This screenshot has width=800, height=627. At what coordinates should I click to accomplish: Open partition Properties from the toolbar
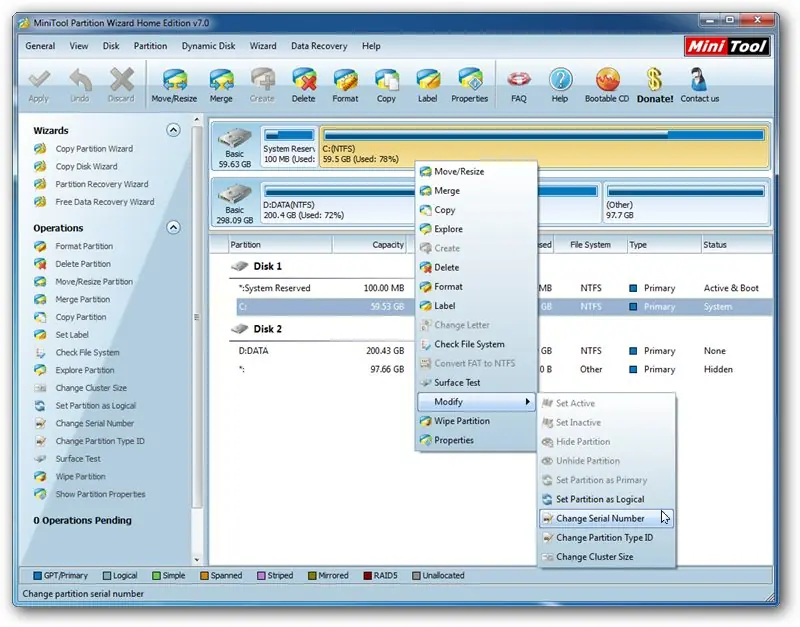[469, 86]
